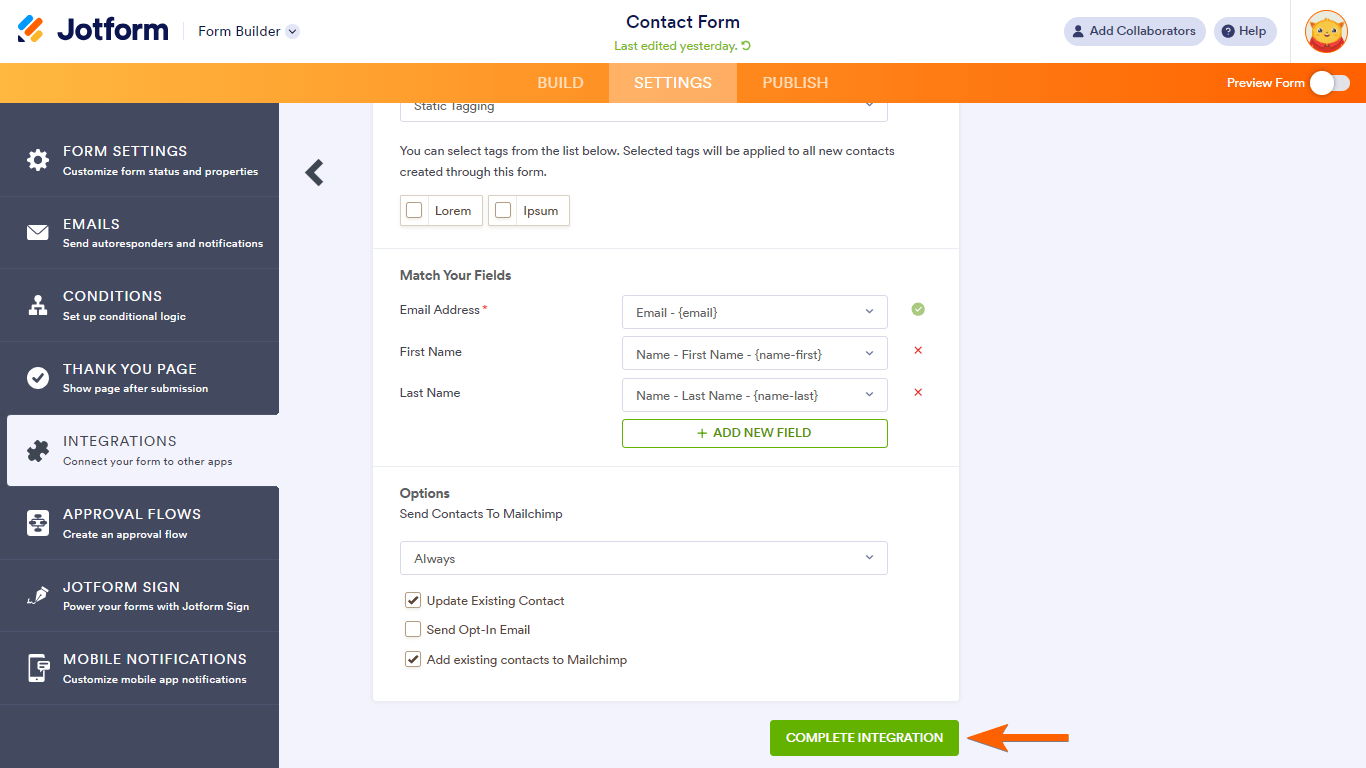The height and width of the screenshot is (768, 1366).
Task: Clear the First Name field mapping
Action: pos(918,351)
